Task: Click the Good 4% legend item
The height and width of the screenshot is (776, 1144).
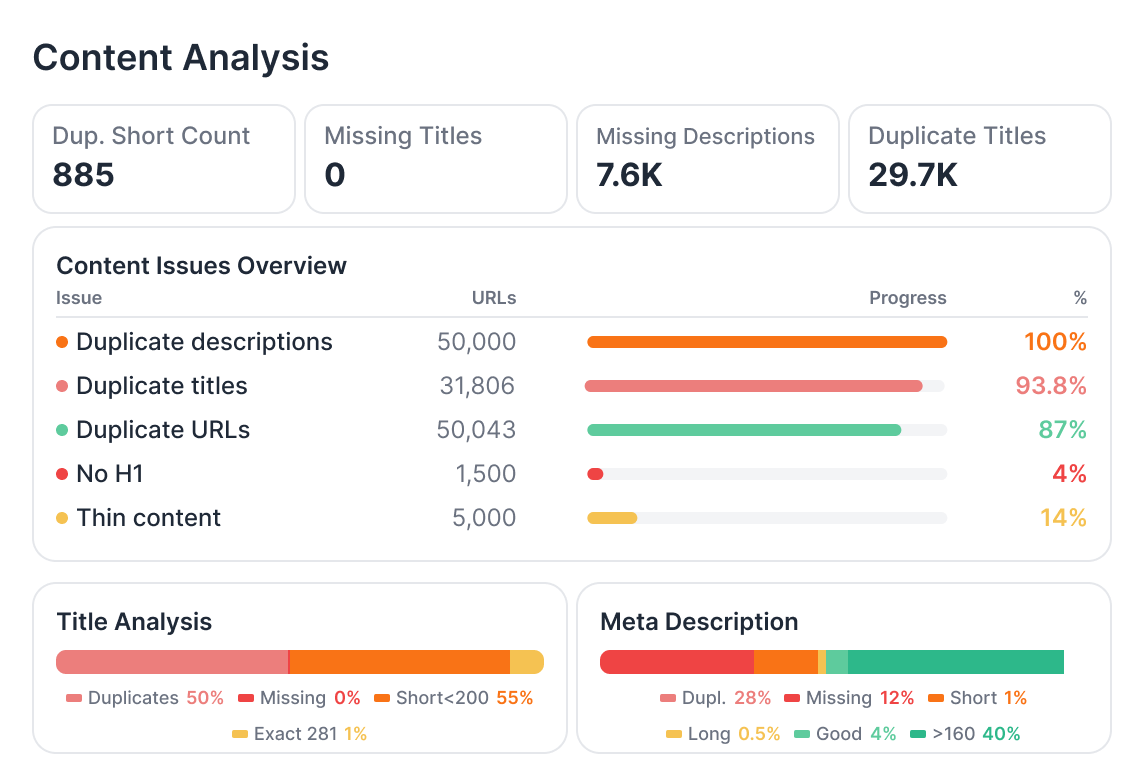Action: [x=845, y=734]
